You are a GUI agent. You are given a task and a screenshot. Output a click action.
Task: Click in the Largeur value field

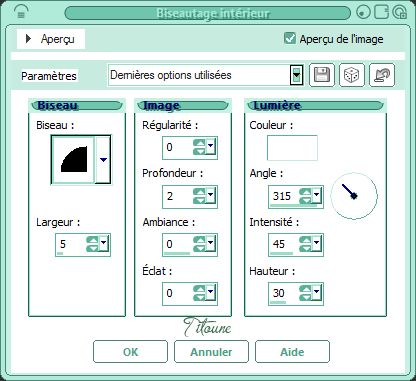(71, 244)
